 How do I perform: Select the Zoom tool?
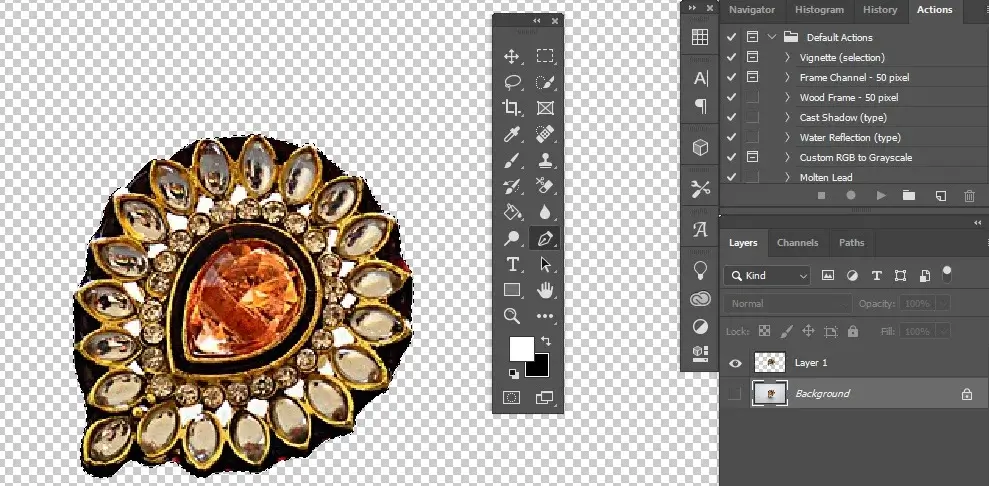[x=512, y=316]
